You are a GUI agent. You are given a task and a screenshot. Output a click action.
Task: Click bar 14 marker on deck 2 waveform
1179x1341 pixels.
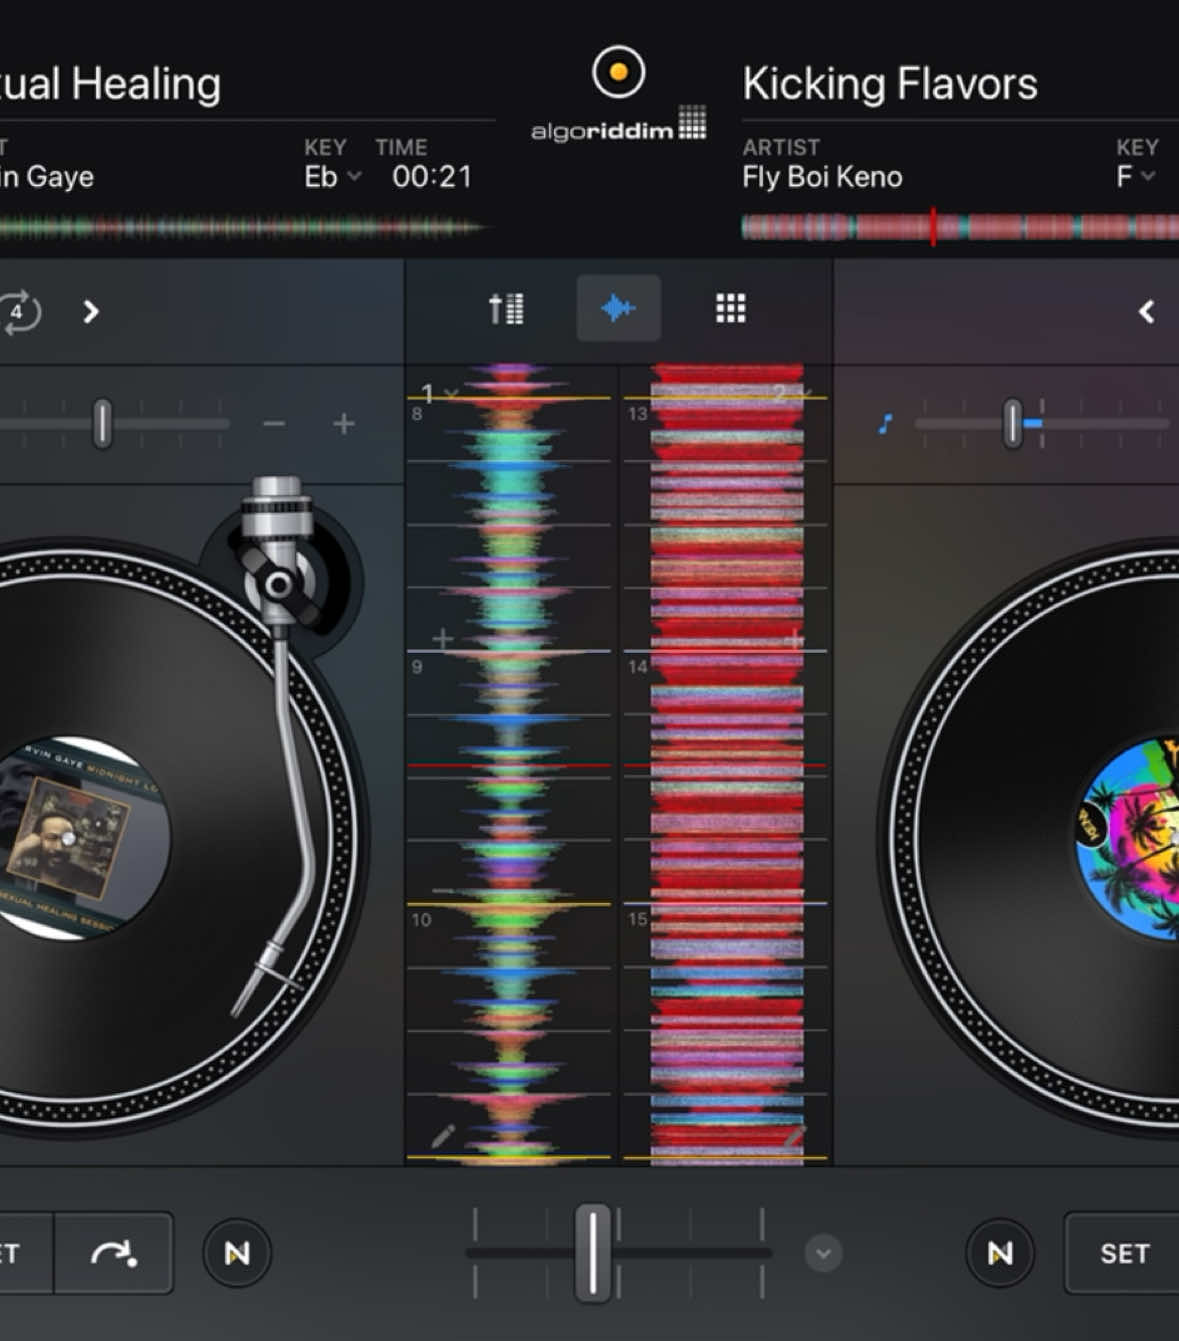point(638,666)
